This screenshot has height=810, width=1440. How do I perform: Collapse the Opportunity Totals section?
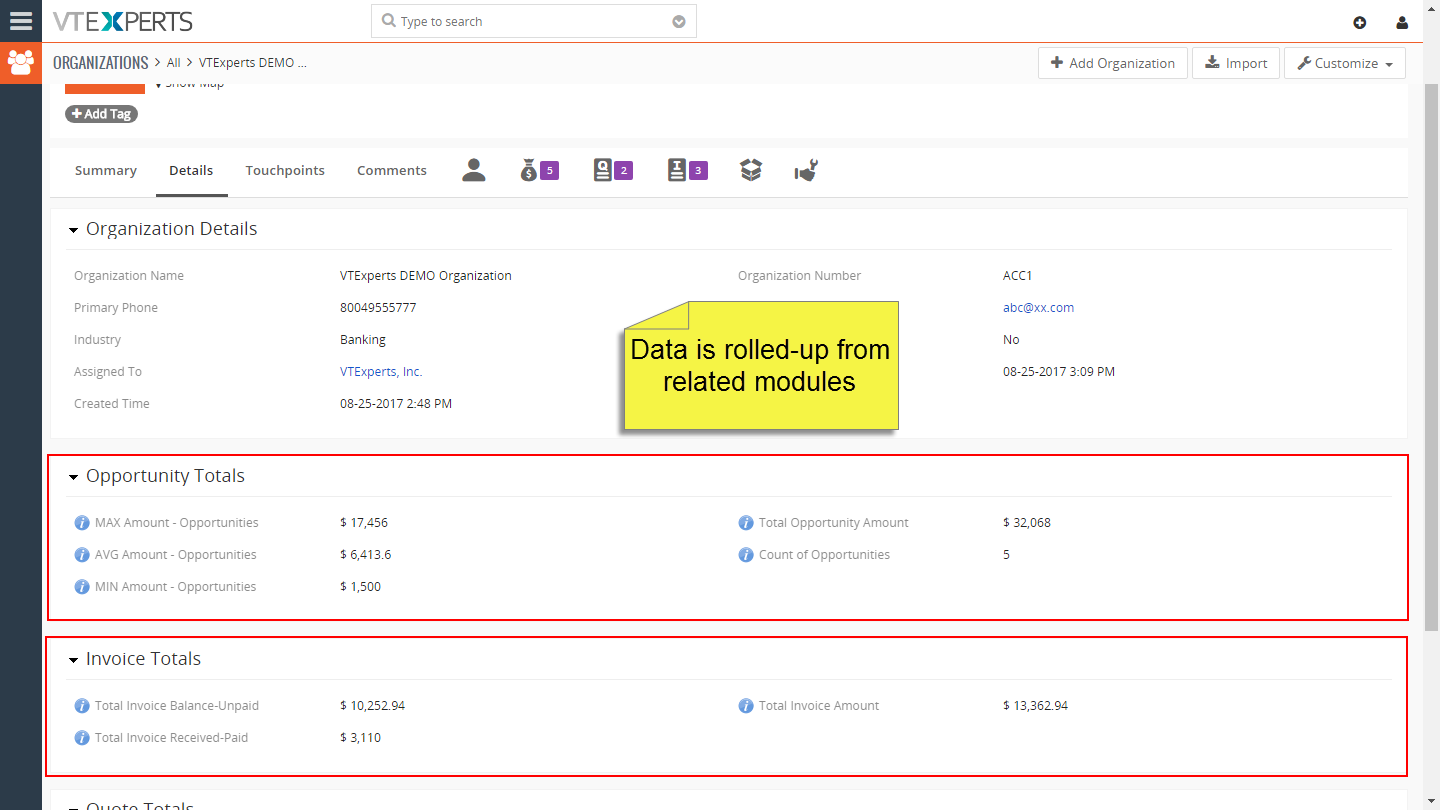(x=73, y=477)
